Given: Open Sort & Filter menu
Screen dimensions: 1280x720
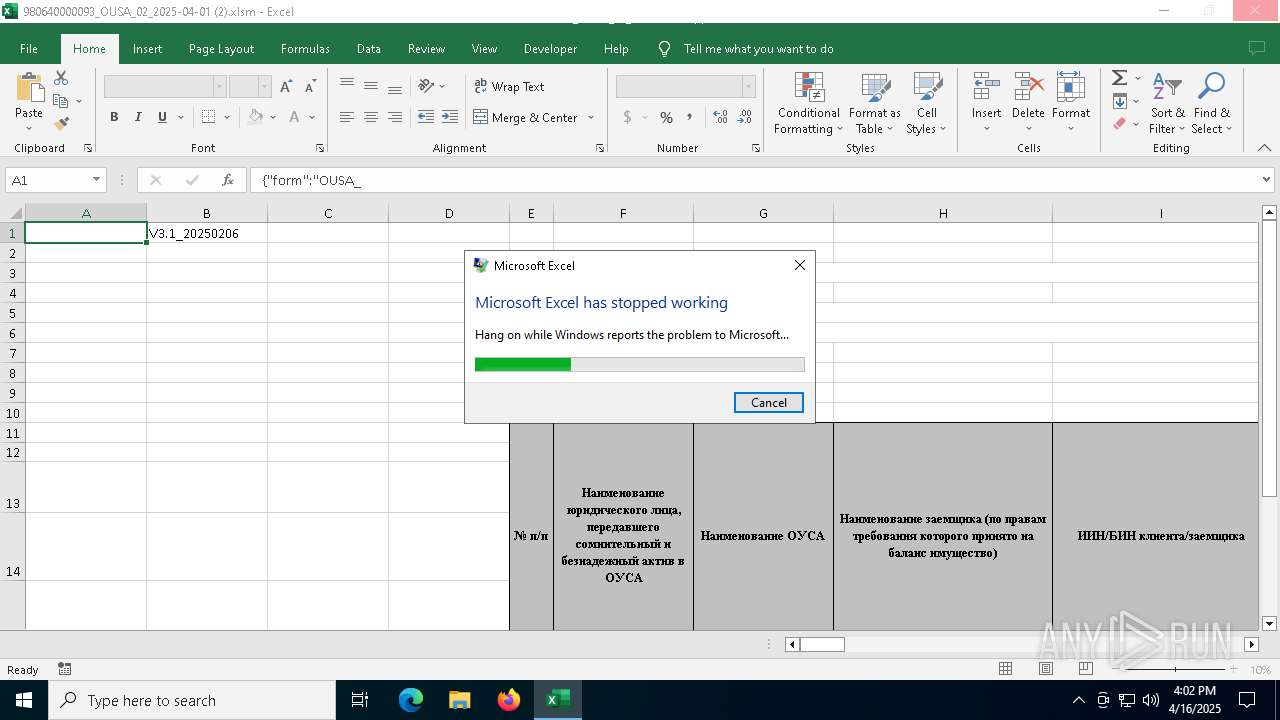Looking at the screenshot, I should tap(1167, 103).
